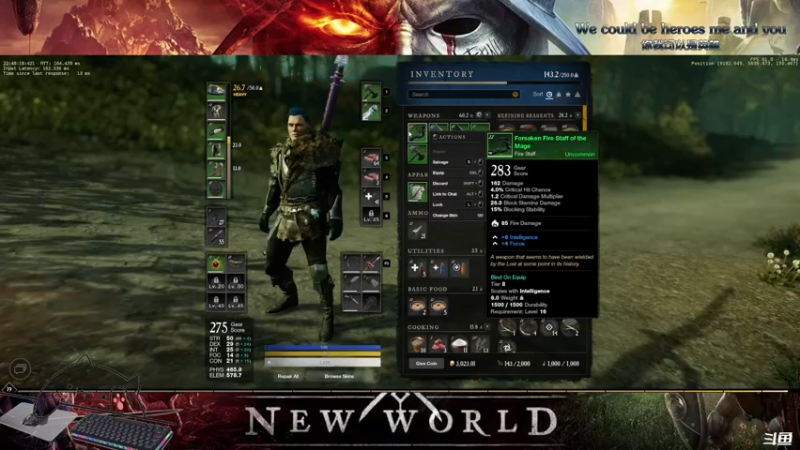Click the inventory weight capacity bar

[494, 83]
